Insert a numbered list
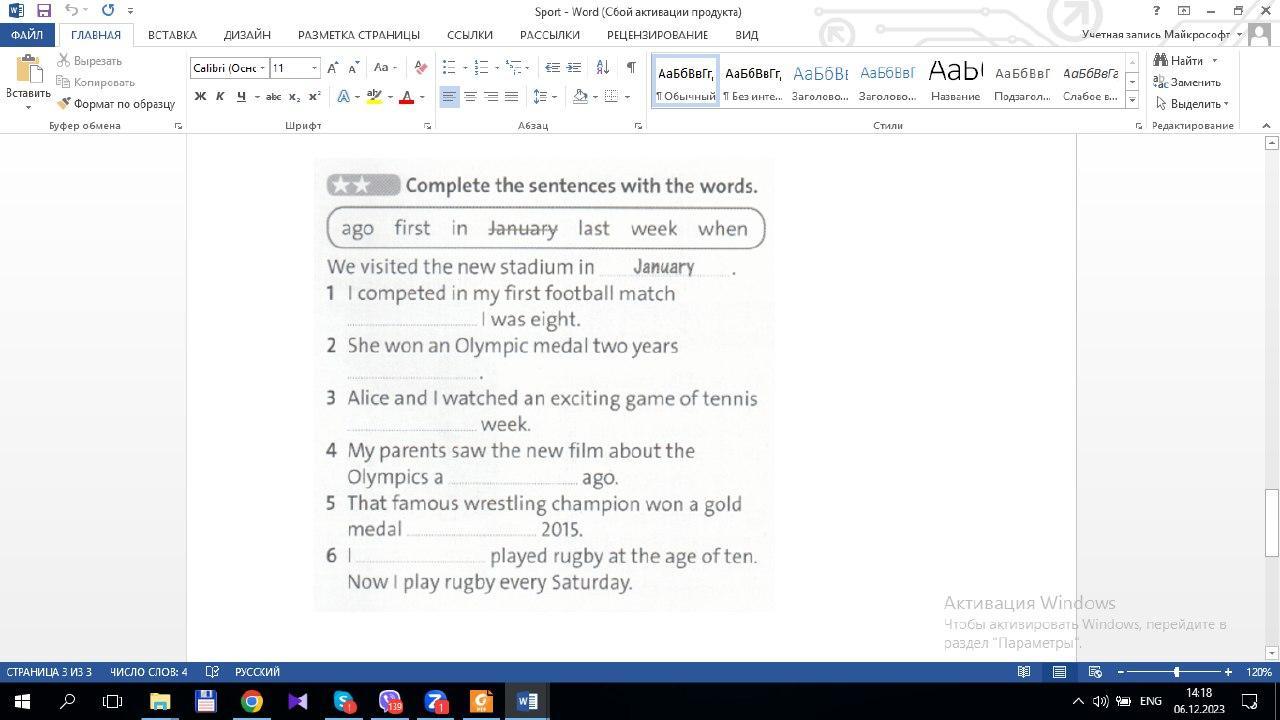 coord(481,68)
